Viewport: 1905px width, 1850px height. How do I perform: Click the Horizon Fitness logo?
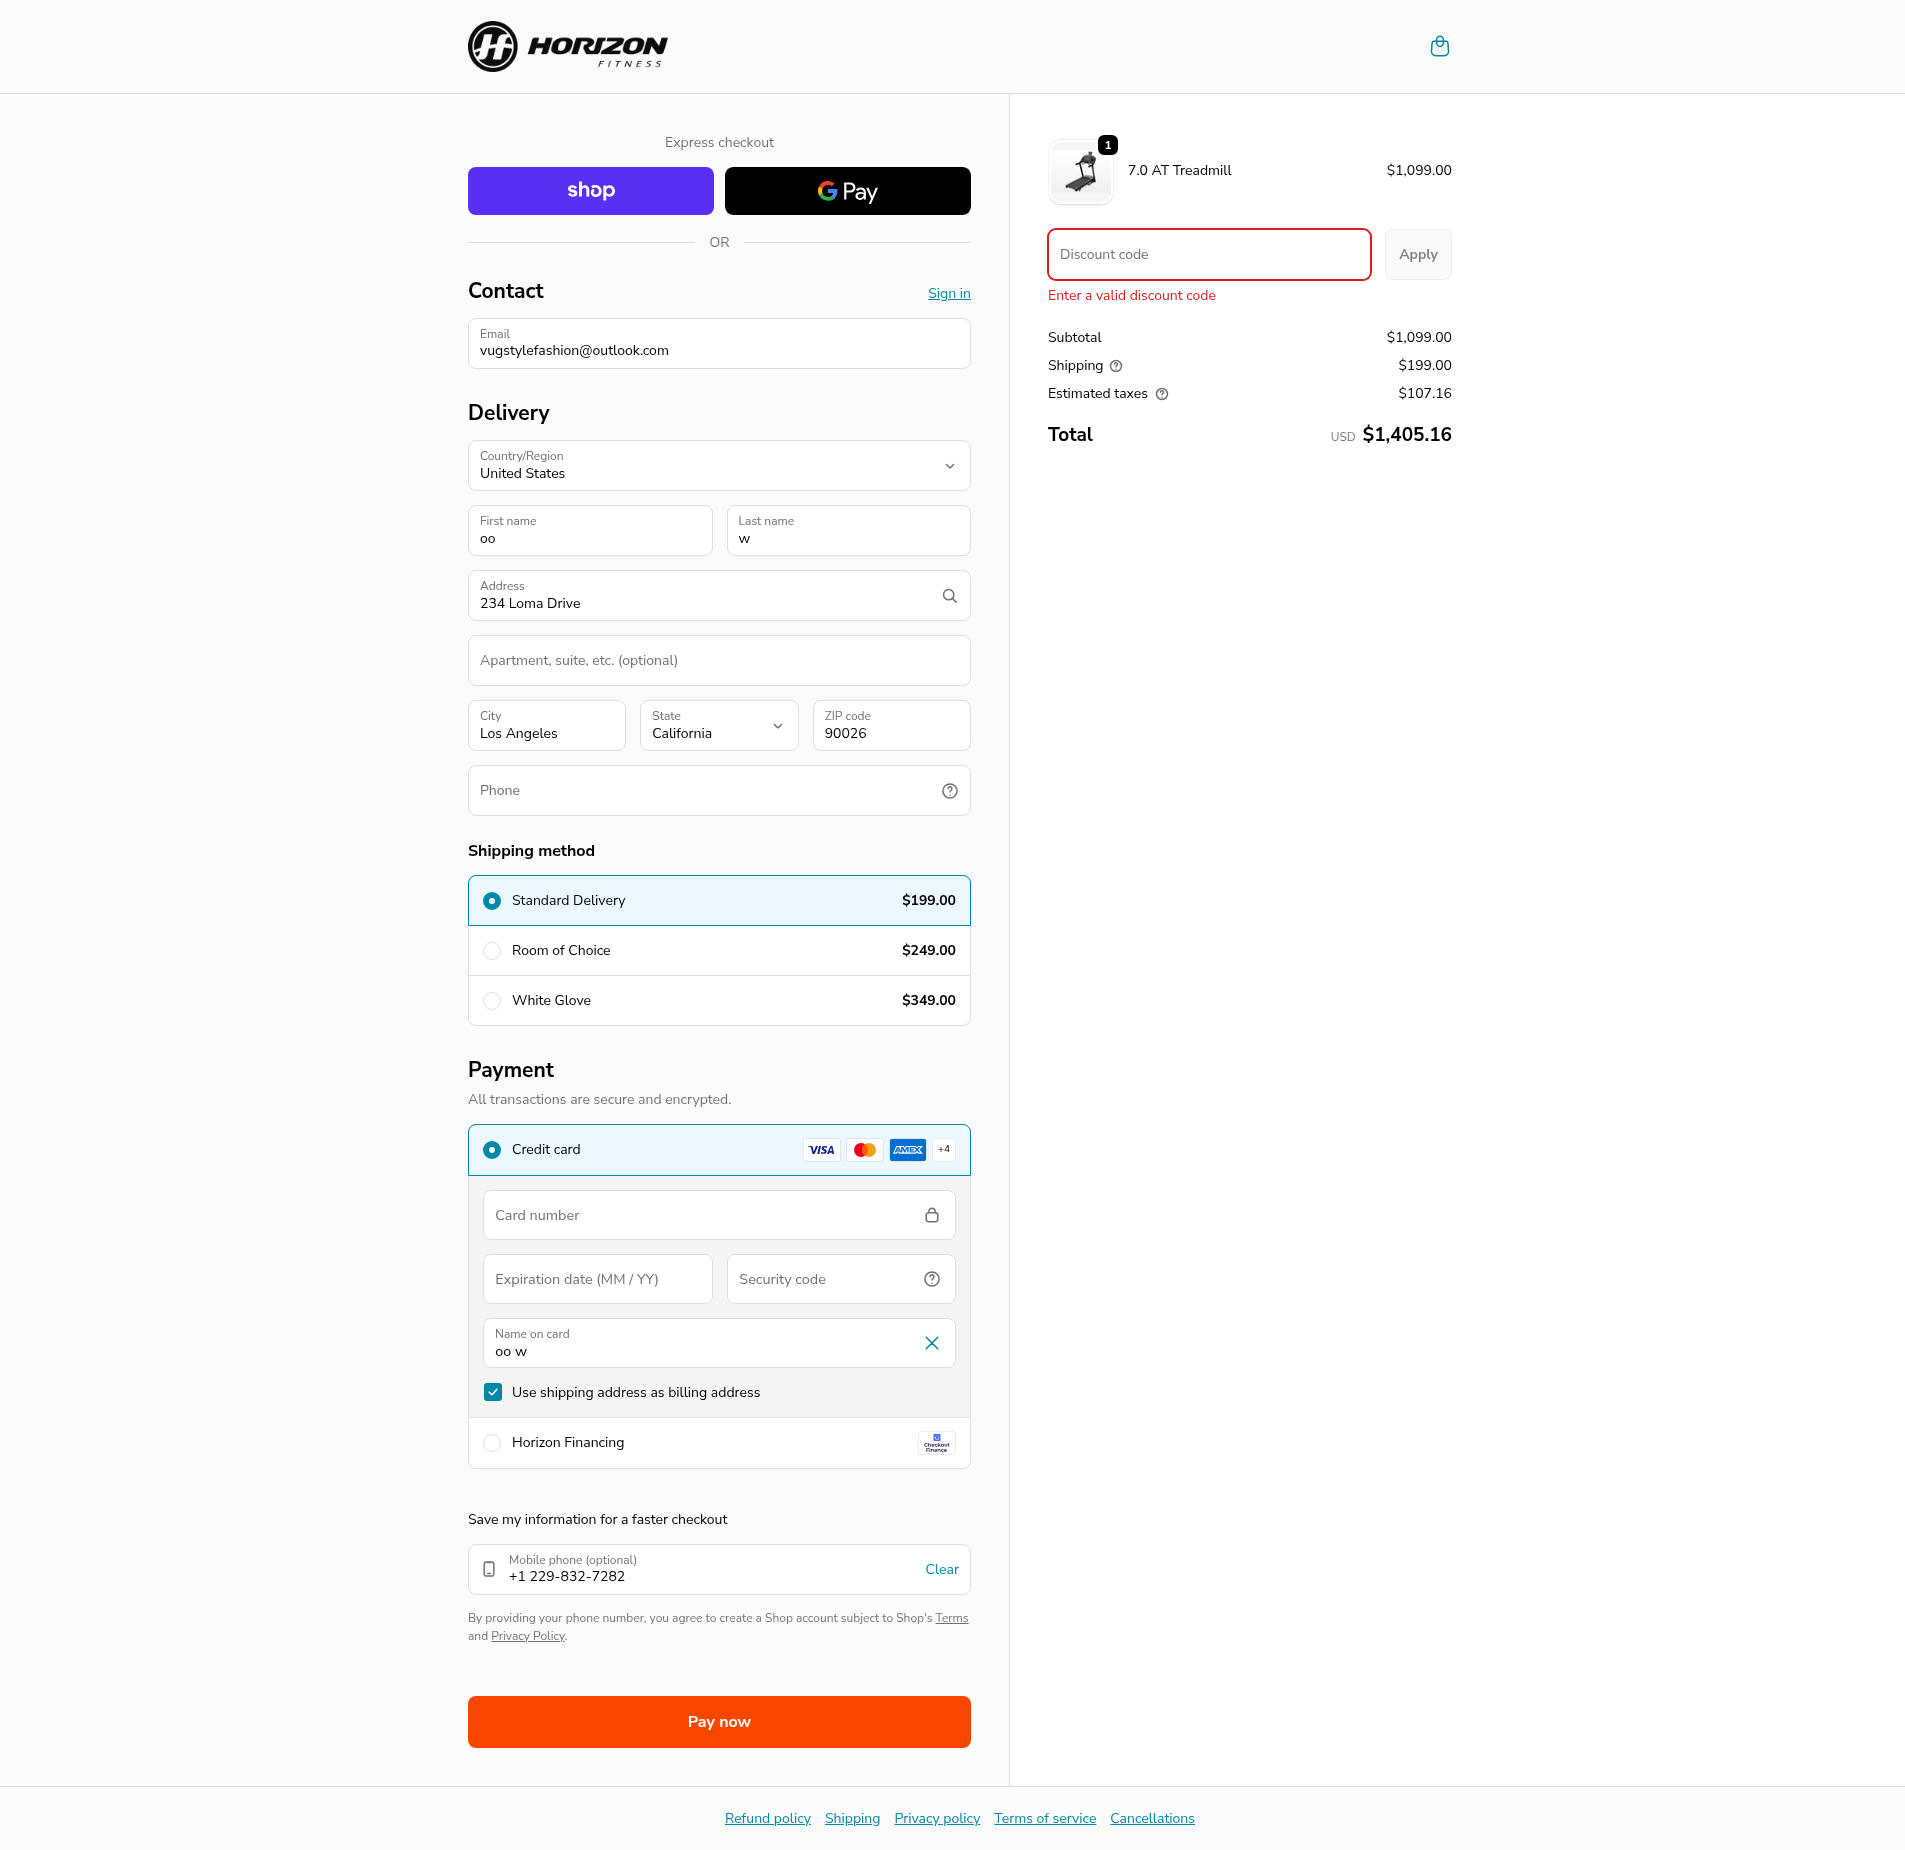(x=567, y=47)
